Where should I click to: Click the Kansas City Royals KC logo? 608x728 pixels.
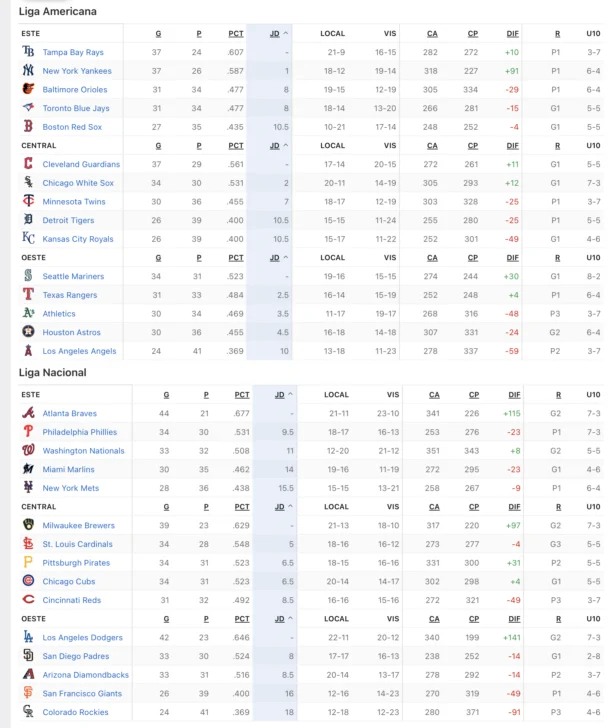28,238
